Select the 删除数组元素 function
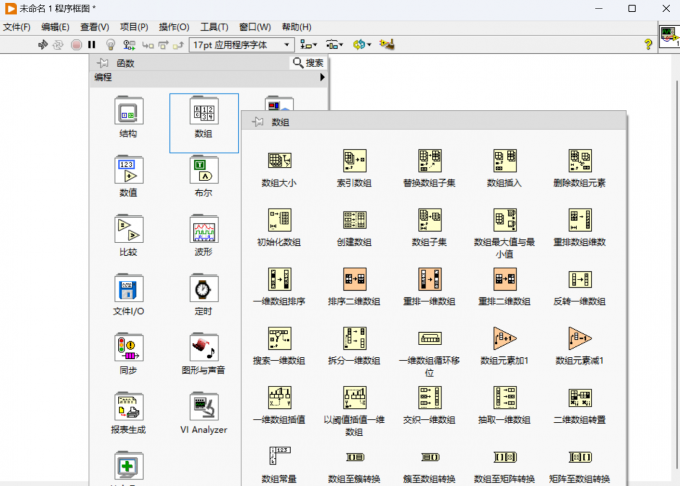This screenshot has height=486, width=680. 580,160
